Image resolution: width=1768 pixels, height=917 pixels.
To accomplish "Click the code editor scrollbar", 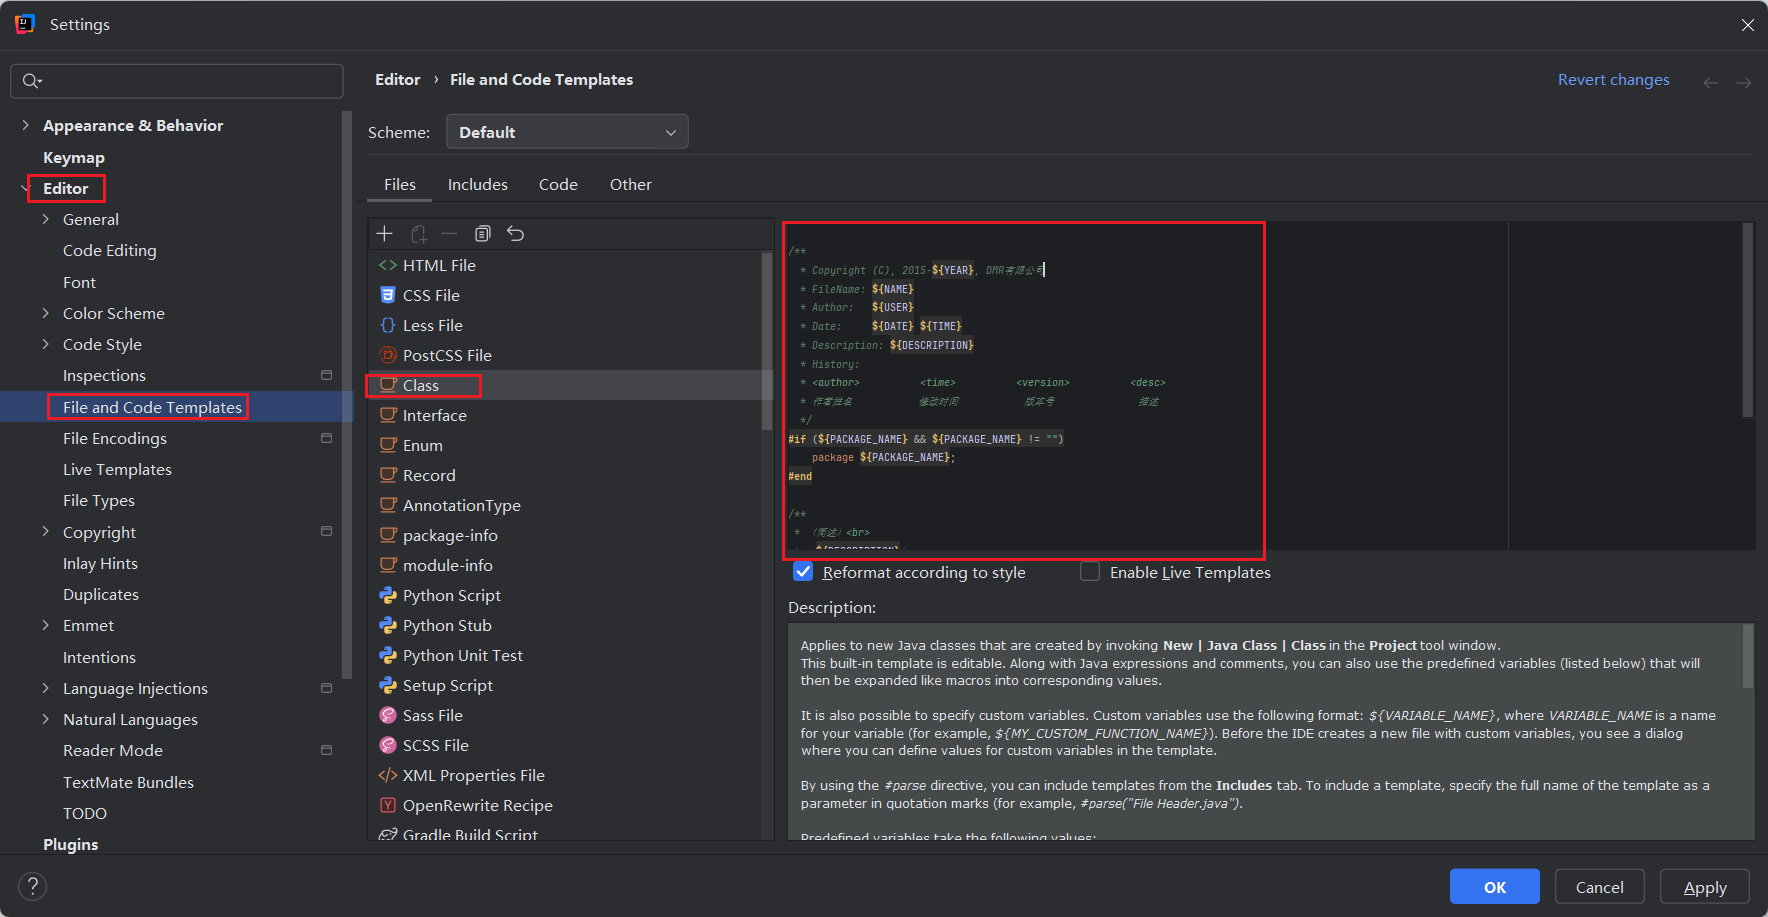I will (1748, 320).
